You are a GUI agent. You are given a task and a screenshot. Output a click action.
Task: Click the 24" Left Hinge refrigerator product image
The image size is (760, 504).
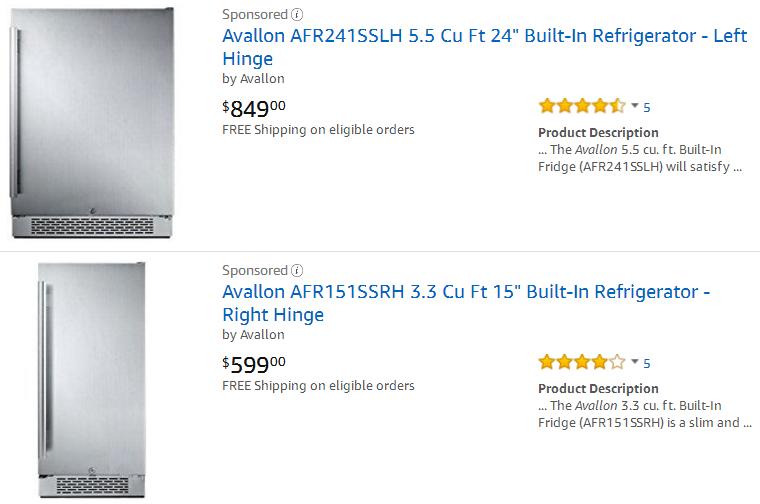pos(92,122)
